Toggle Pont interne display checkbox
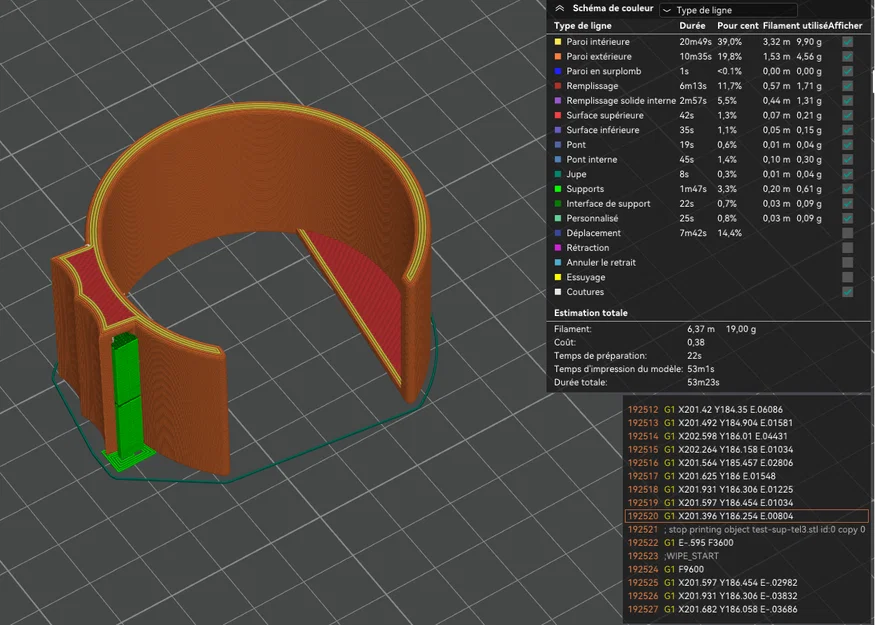 coord(847,160)
